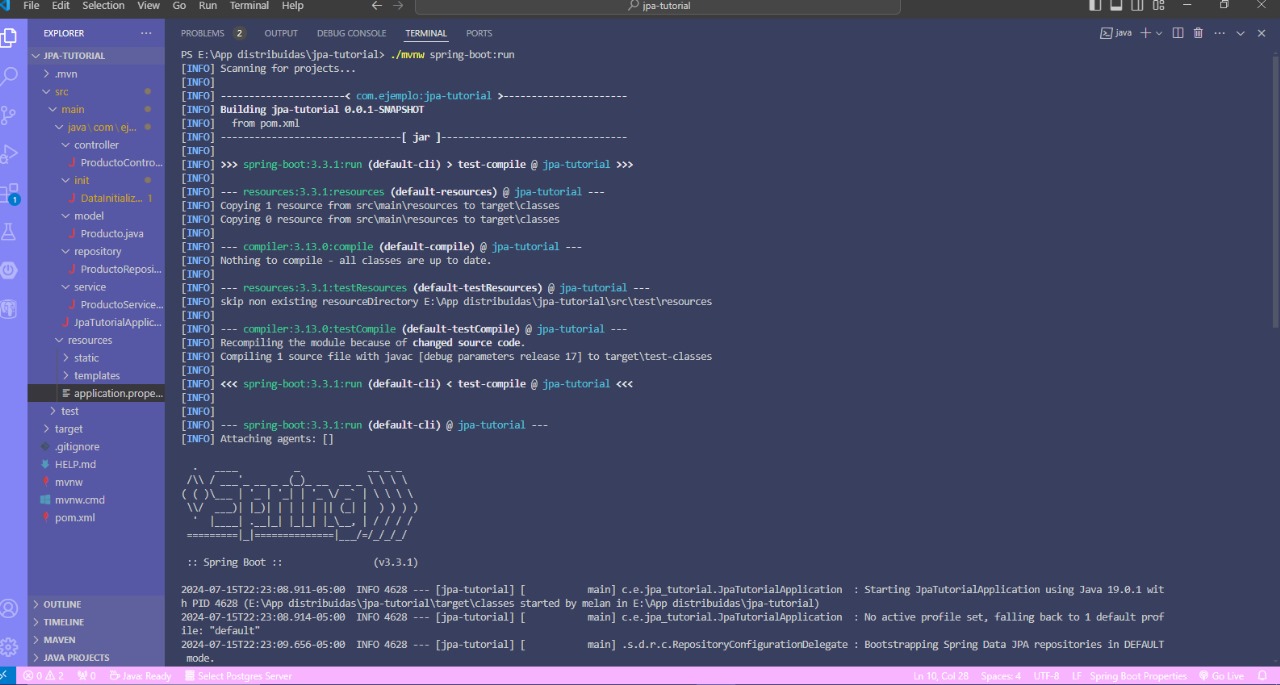Collapse the src folder

tap(96, 91)
